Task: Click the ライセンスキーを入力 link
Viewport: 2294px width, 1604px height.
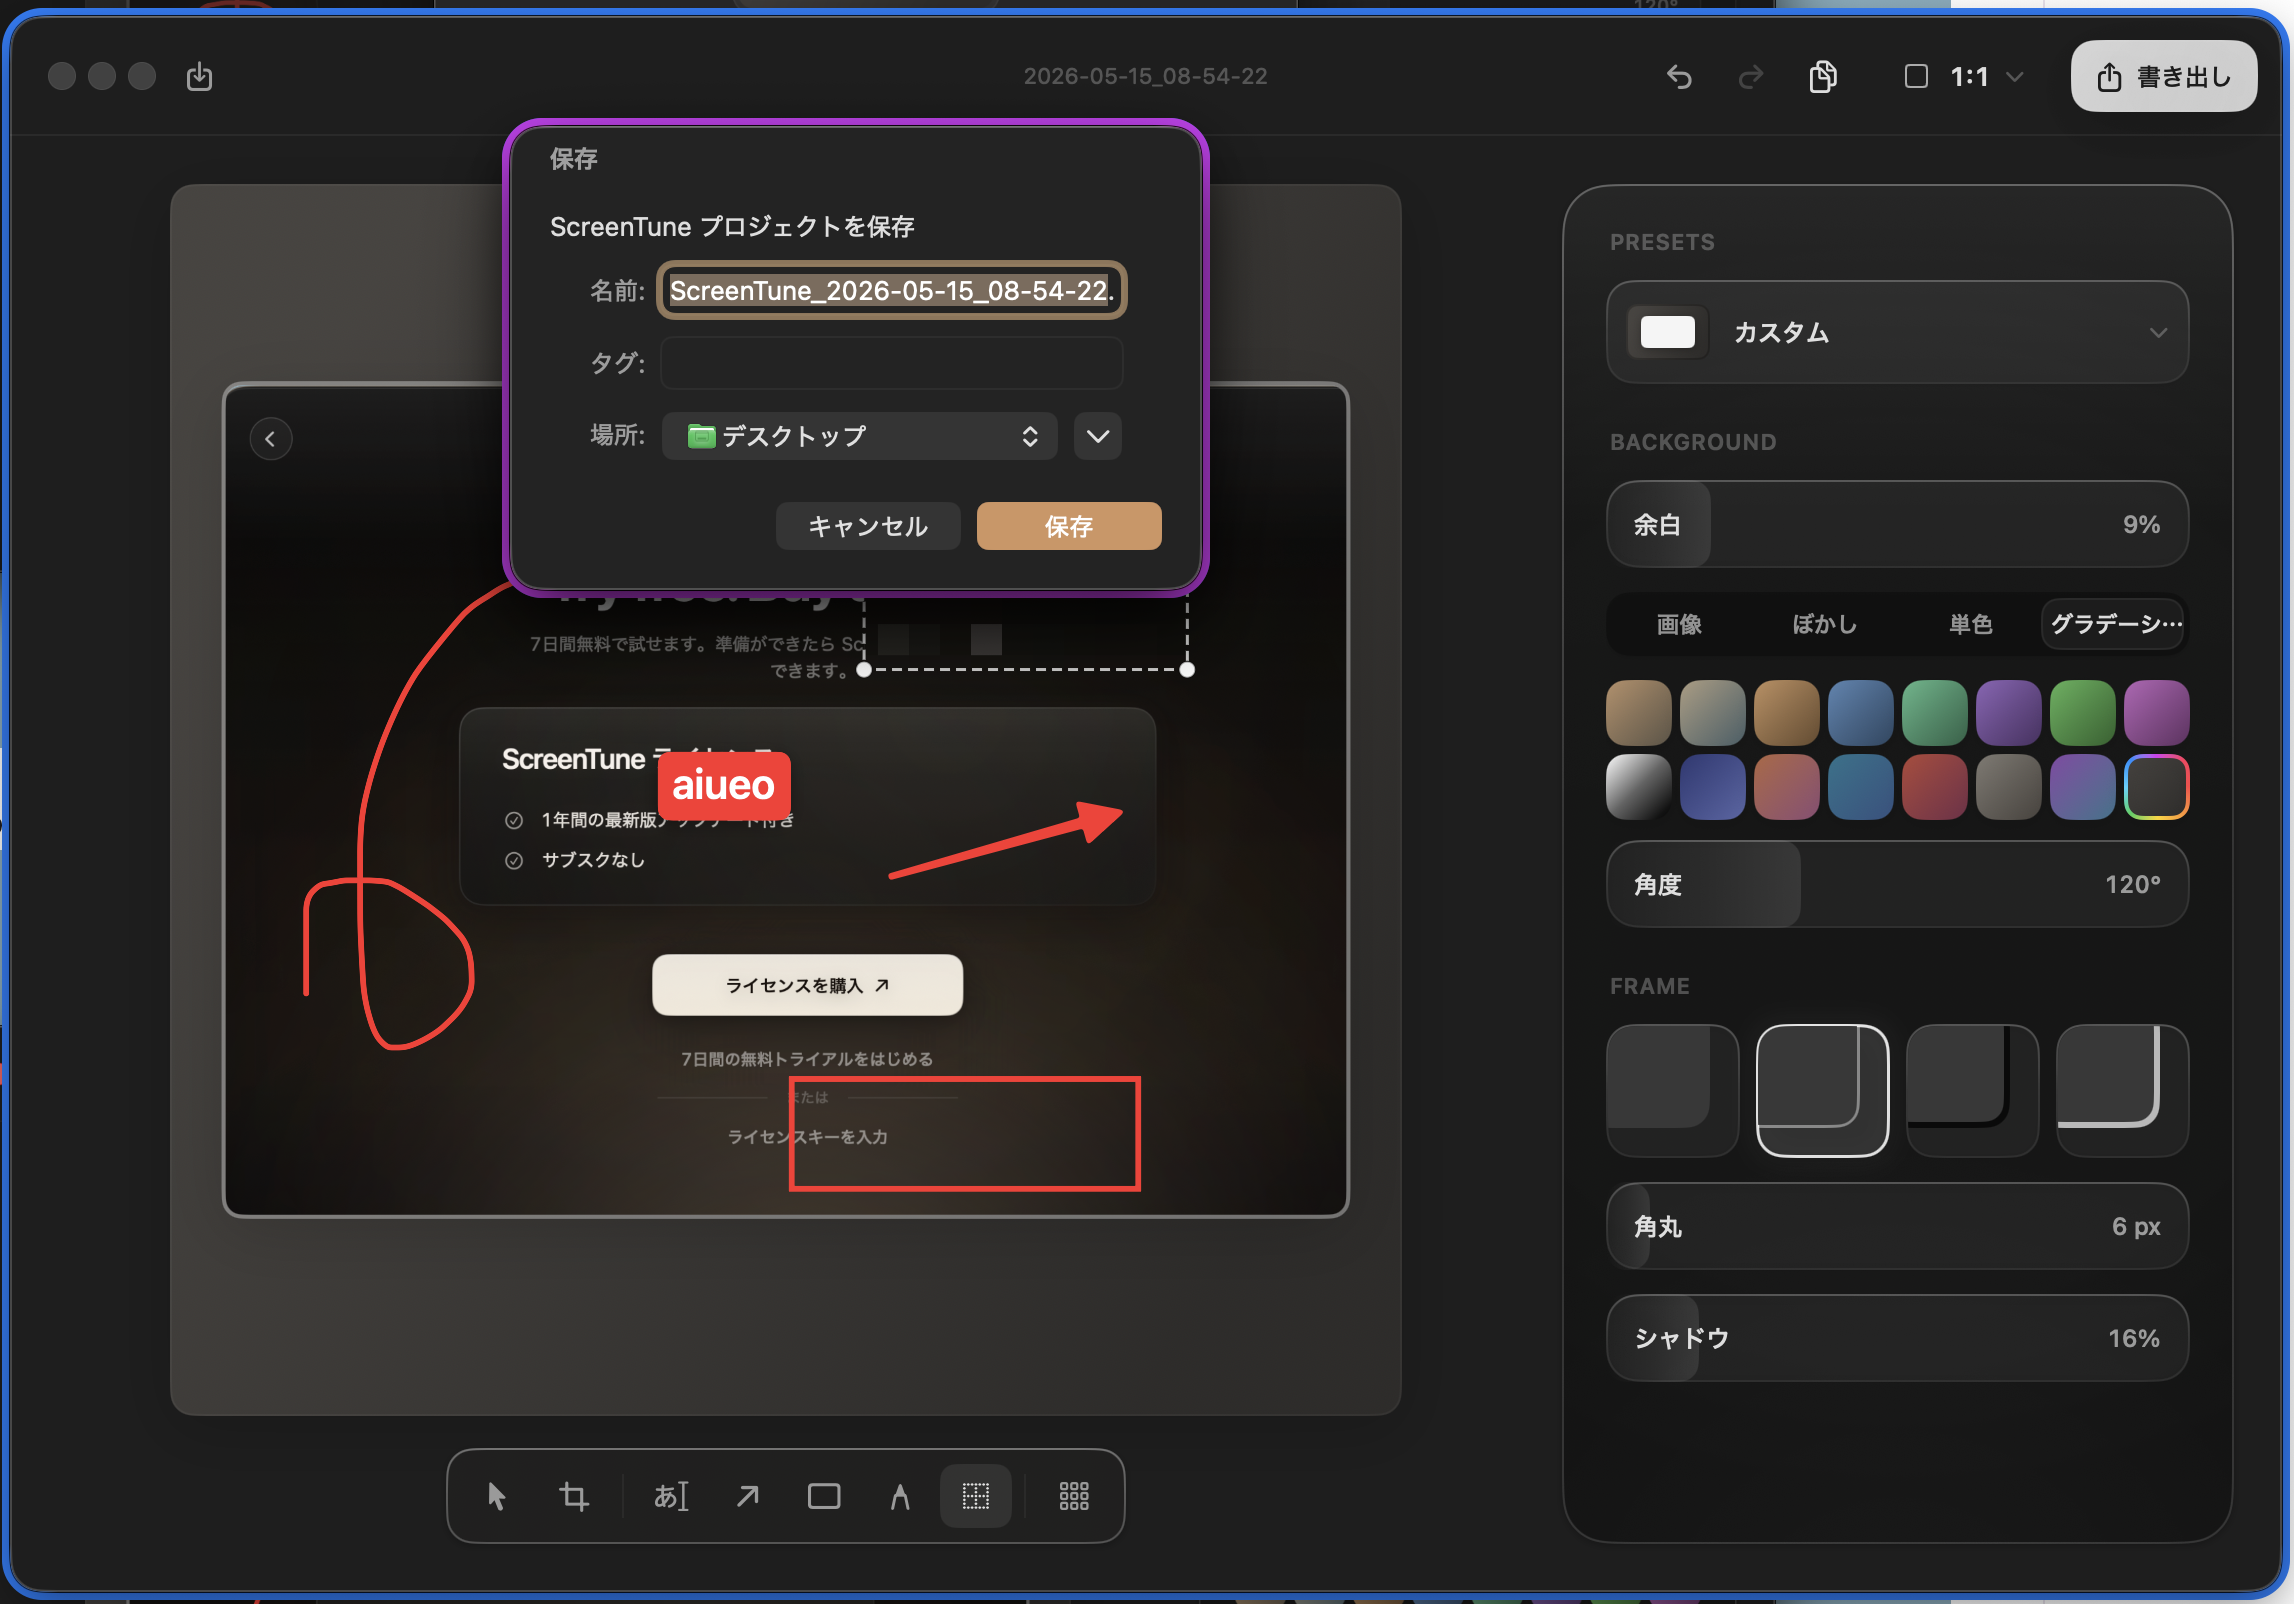Action: coord(807,1137)
